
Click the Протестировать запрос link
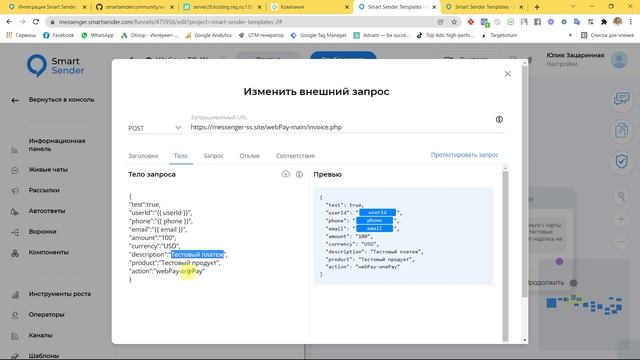tap(464, 155)
